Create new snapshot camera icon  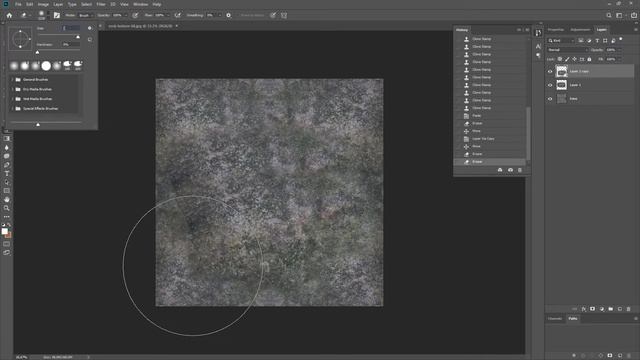tap(510, 170)
